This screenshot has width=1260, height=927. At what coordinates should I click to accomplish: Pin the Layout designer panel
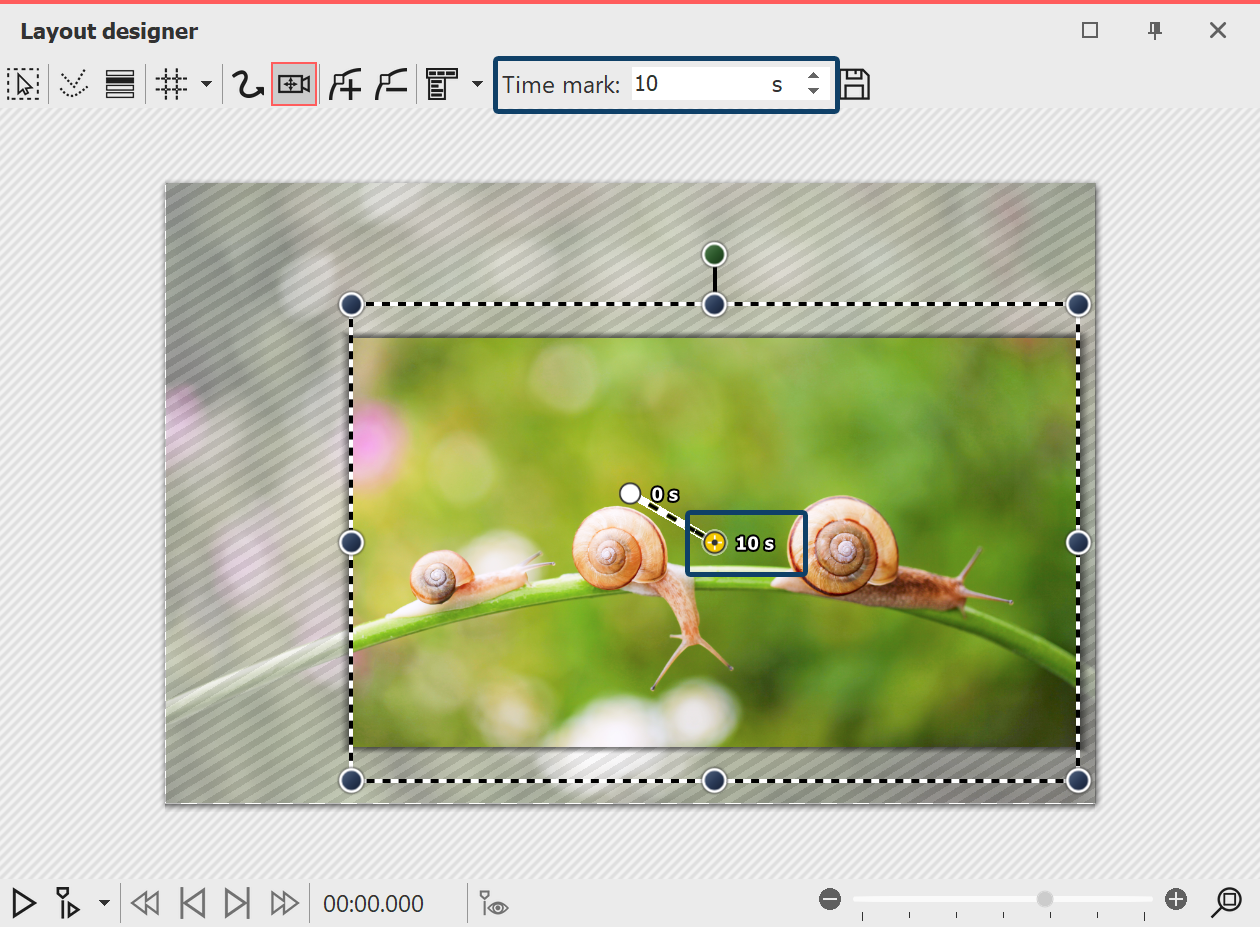[1154, 31]
